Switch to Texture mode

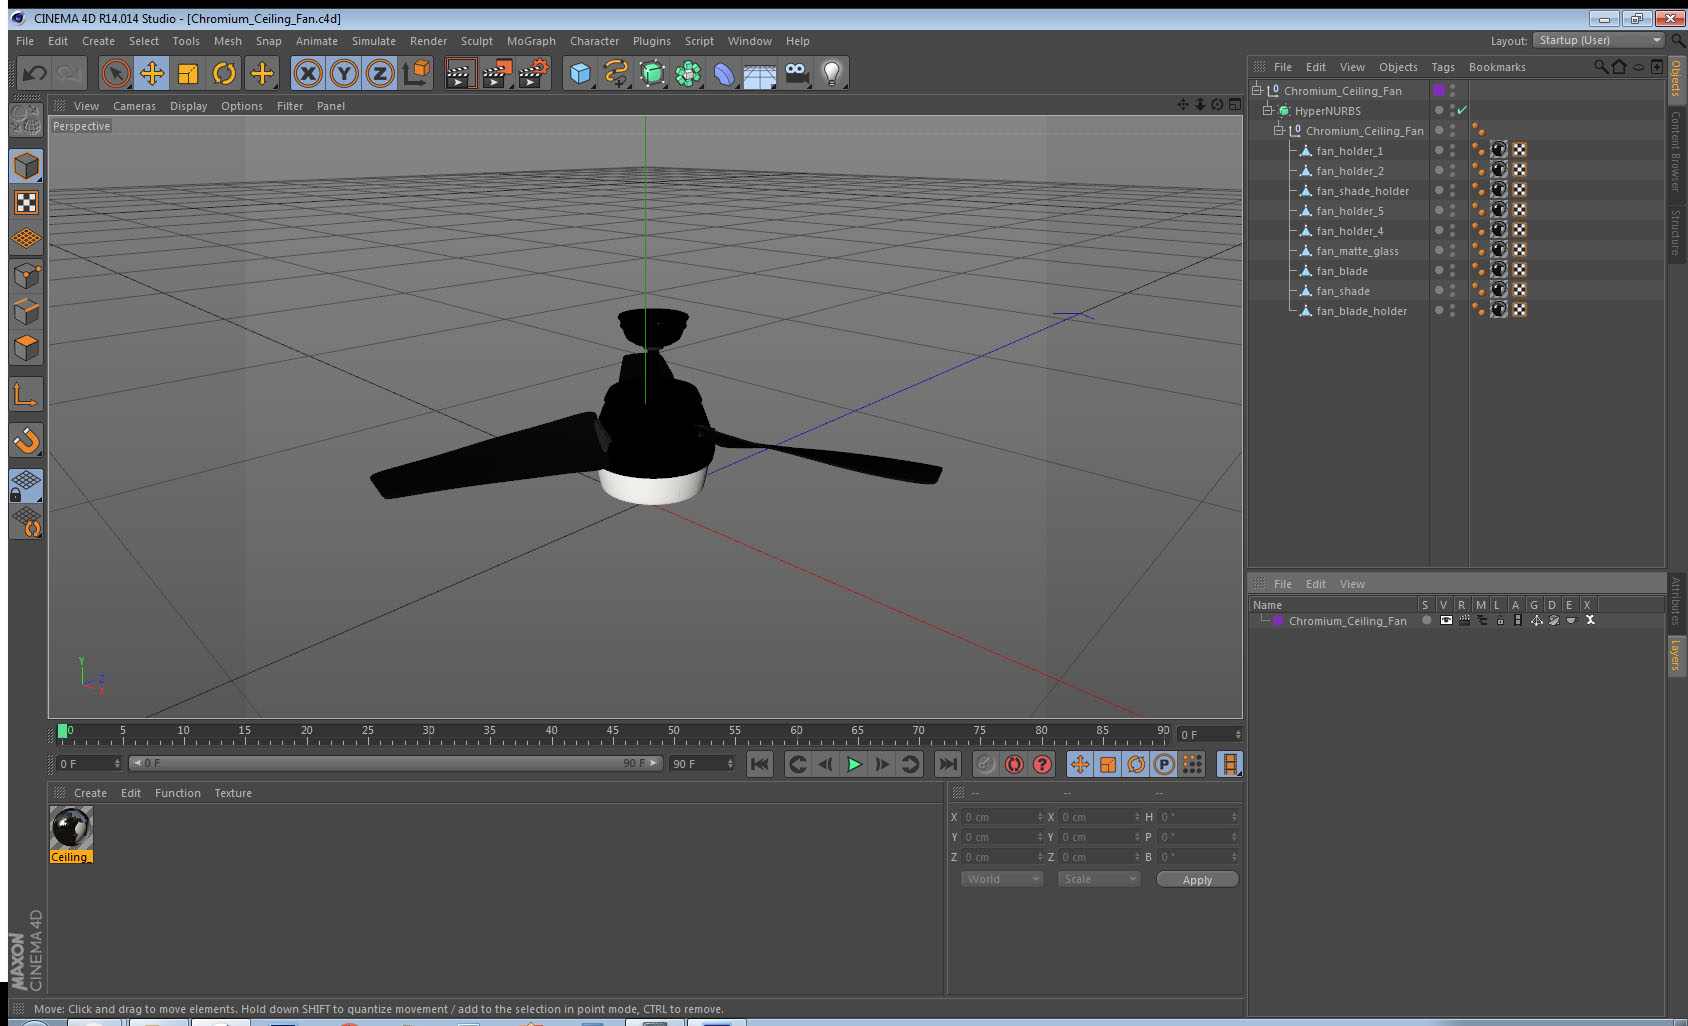point(26,203)
